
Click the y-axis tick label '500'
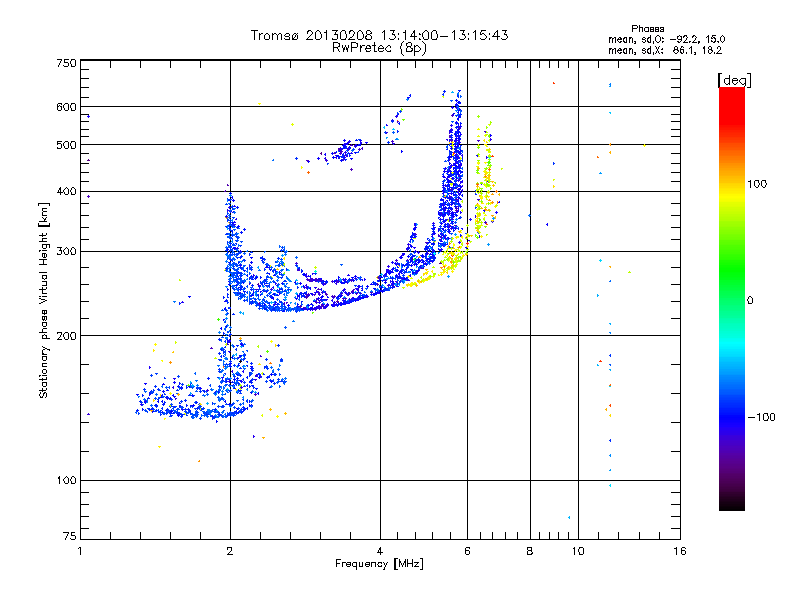(x=67, y=145)
